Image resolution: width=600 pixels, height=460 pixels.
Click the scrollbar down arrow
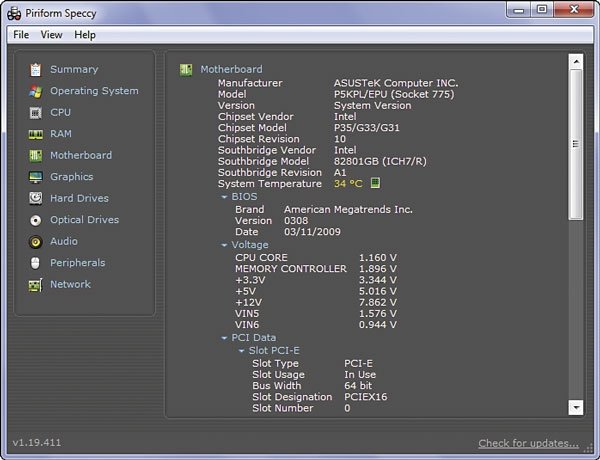pyautogui.click(x=576, y=408)
